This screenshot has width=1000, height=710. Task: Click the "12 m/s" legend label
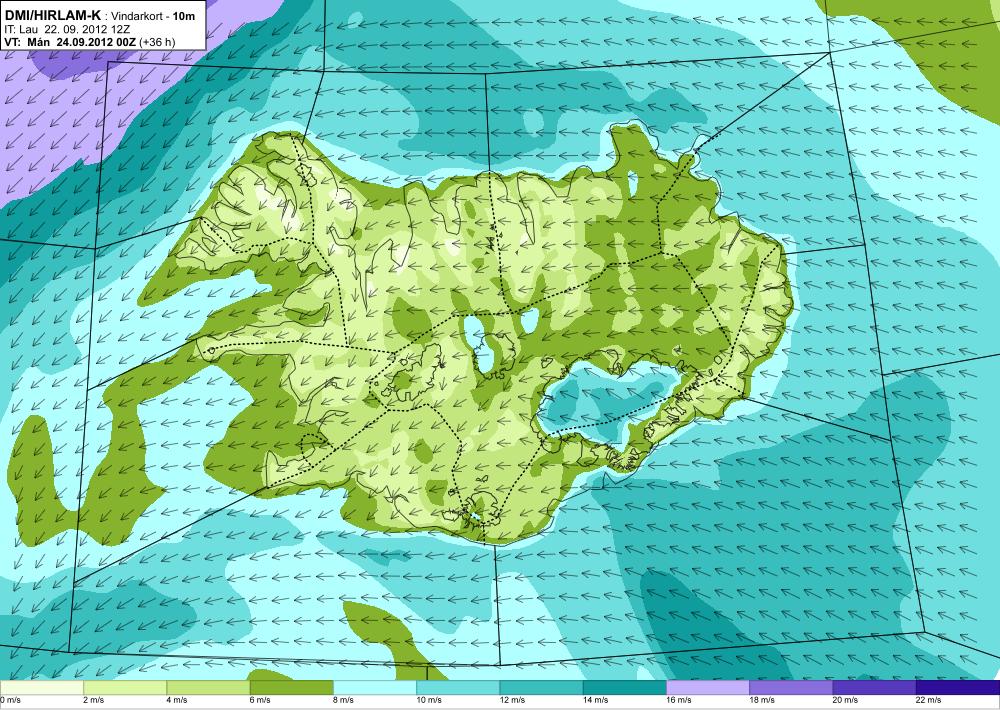point(513,700)
